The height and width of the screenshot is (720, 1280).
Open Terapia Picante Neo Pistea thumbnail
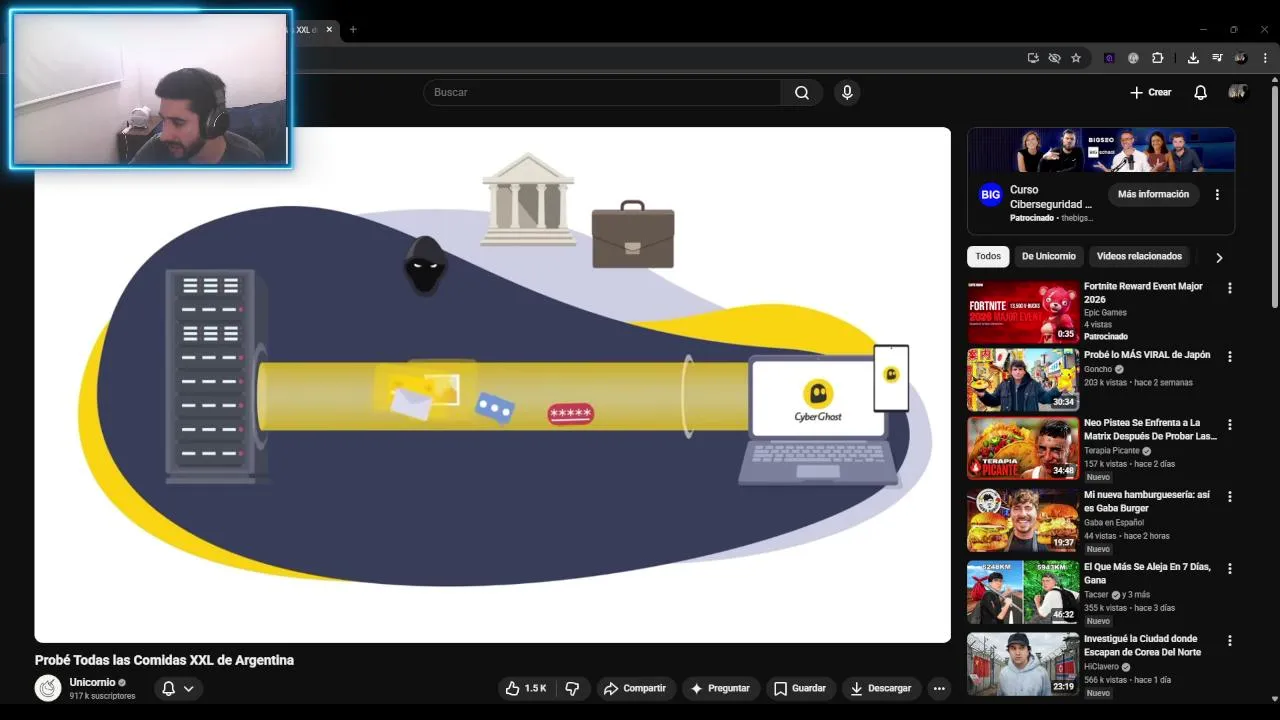coord(1023,448)
